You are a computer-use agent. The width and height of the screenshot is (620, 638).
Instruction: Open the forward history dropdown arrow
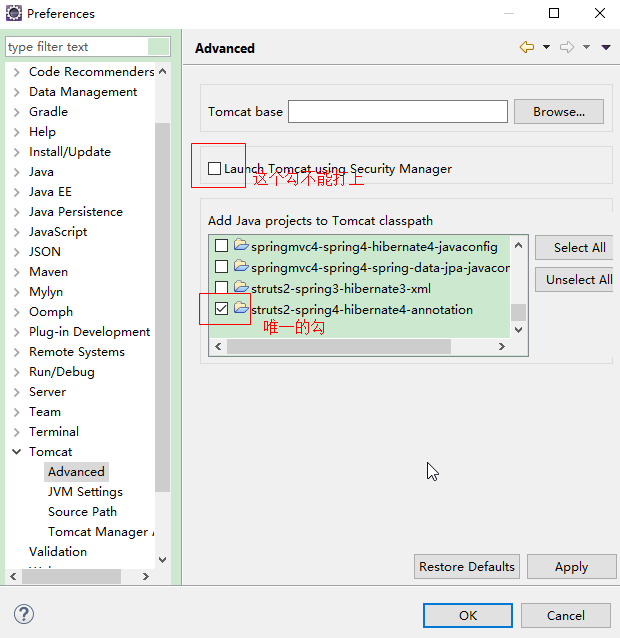(586, 47)
